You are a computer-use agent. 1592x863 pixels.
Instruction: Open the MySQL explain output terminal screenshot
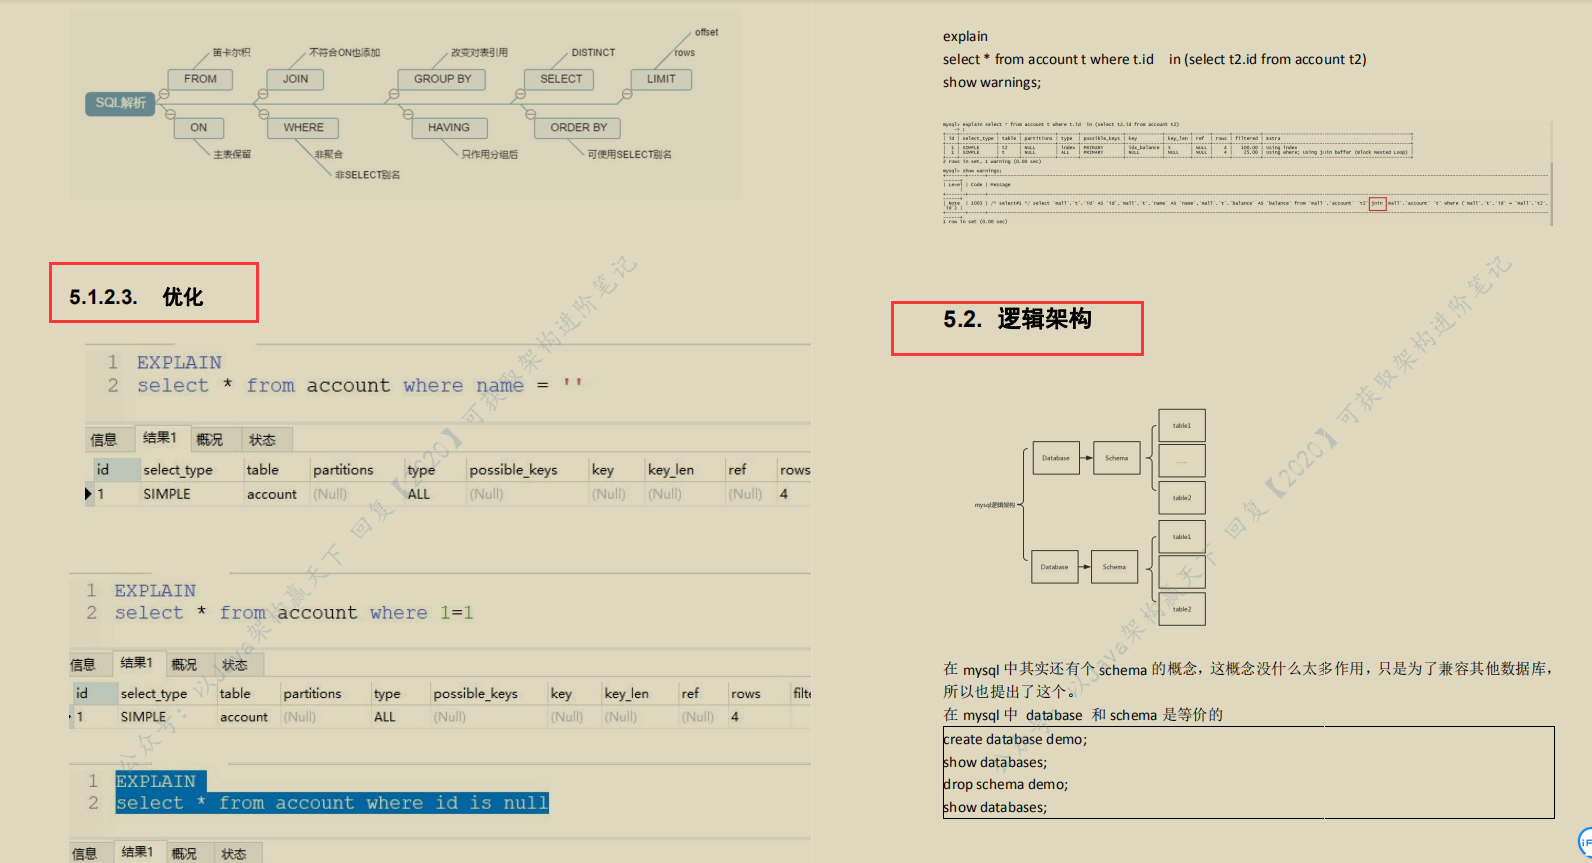(1246, 173)
